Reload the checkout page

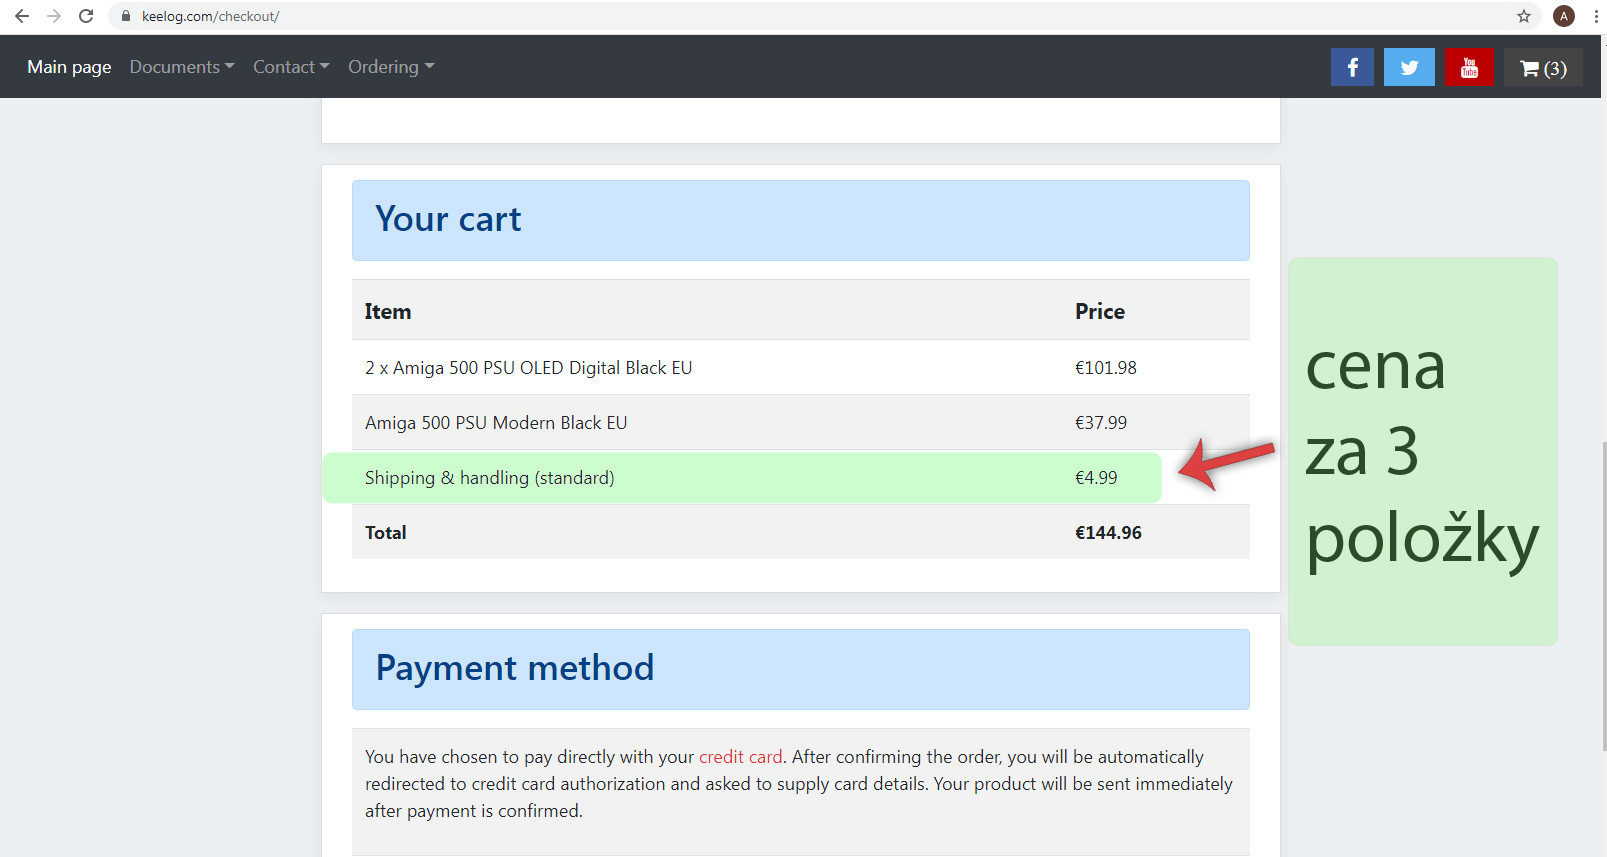(x=86, y=16)
